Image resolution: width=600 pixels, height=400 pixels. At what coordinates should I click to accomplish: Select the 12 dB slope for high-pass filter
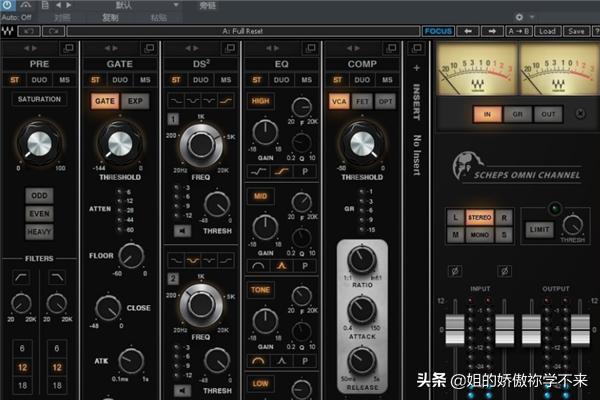click(22, 367)
